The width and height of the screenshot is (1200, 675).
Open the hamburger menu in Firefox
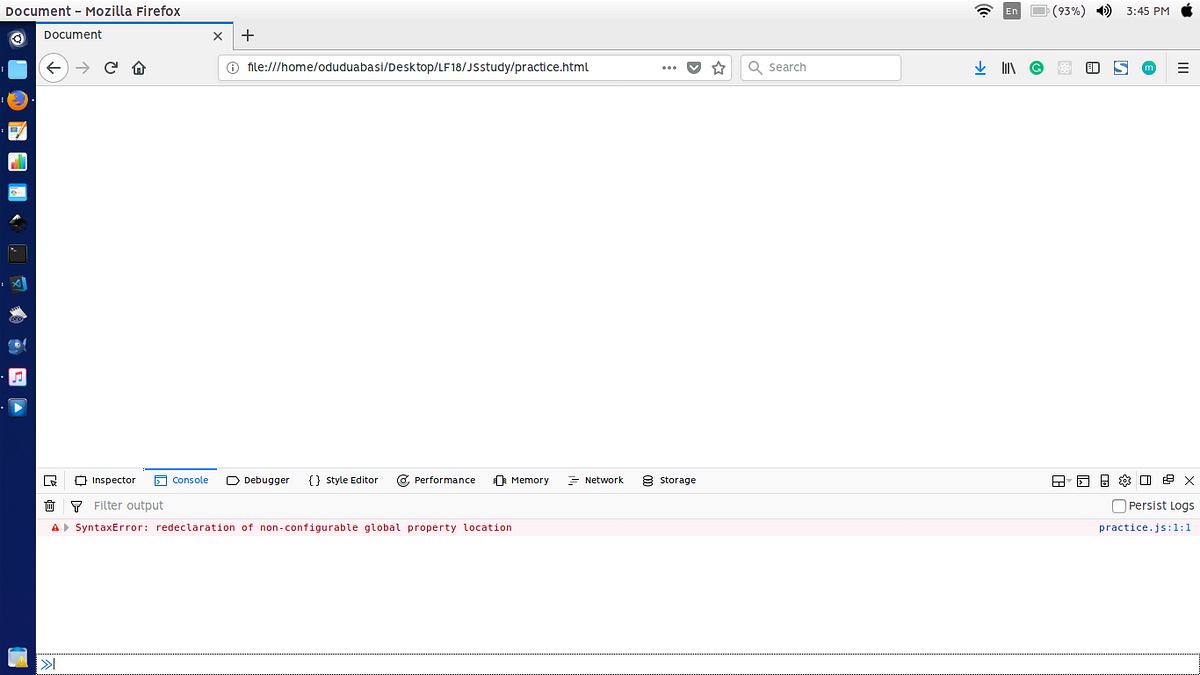coord(1182,67)
